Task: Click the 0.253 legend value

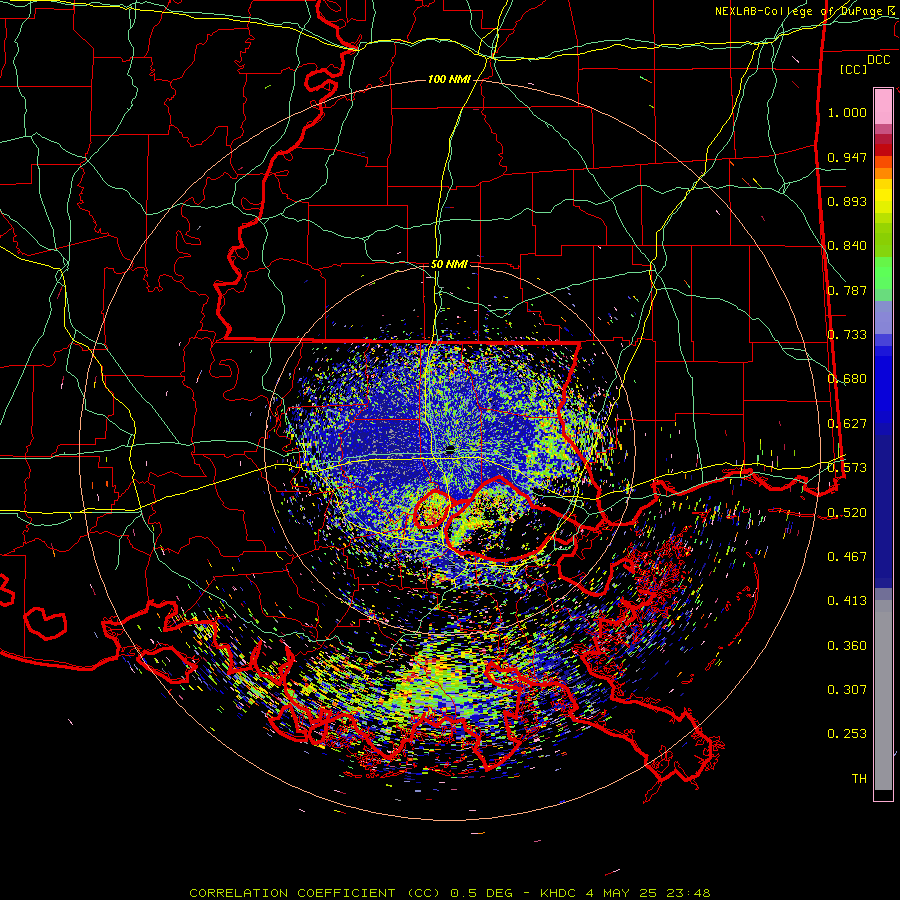Action: 847,734
